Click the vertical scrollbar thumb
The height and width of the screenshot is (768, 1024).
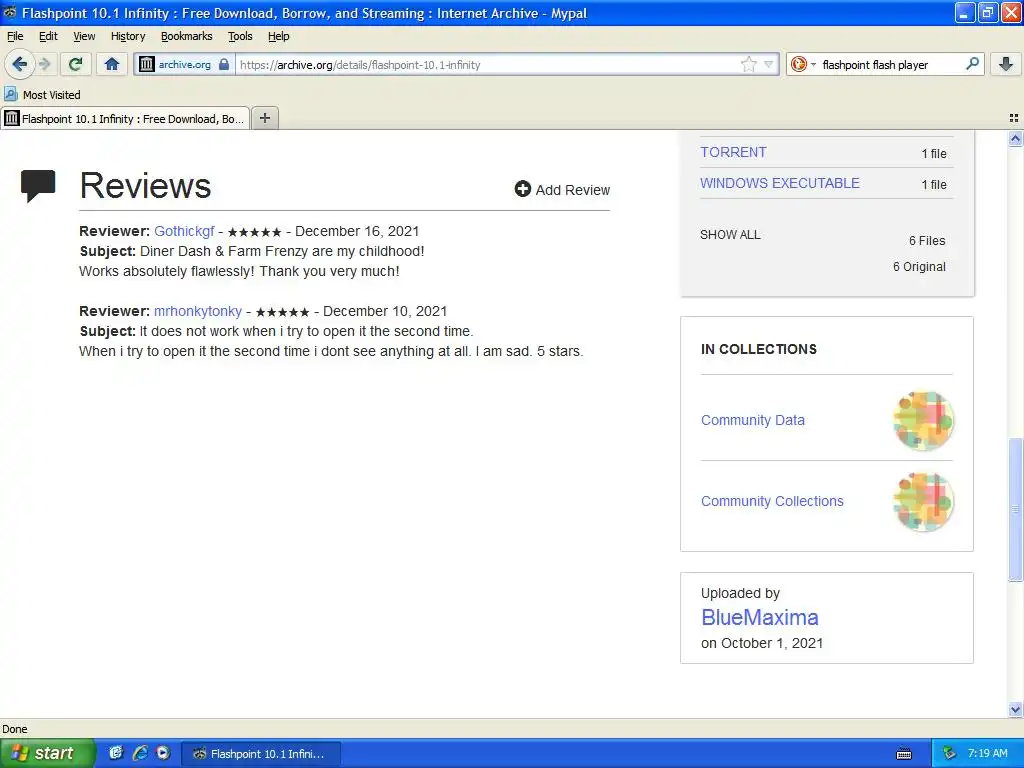point(1015,509)
